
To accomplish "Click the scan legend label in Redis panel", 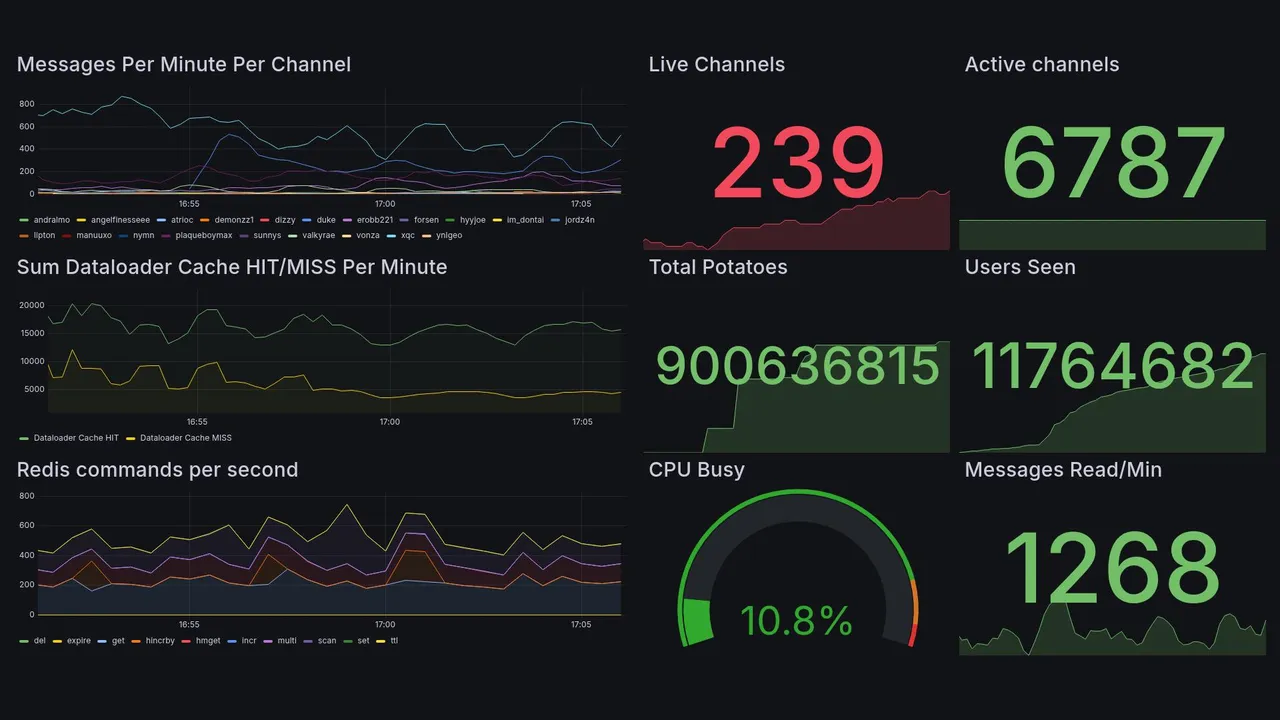I will (x=327, y=640).
